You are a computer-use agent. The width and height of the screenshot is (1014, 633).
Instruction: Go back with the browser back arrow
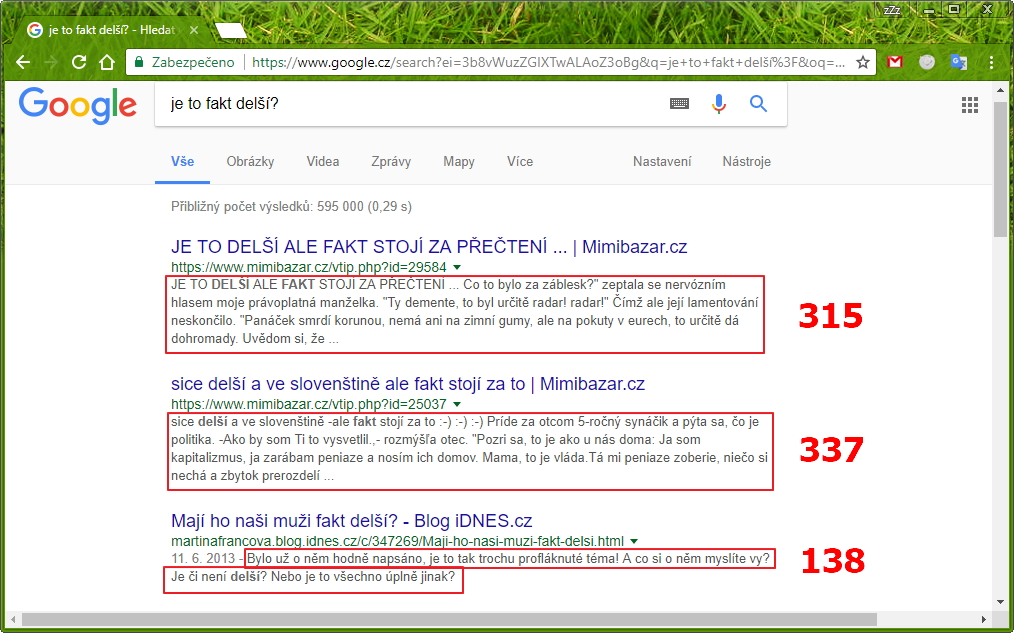(23, 62)
